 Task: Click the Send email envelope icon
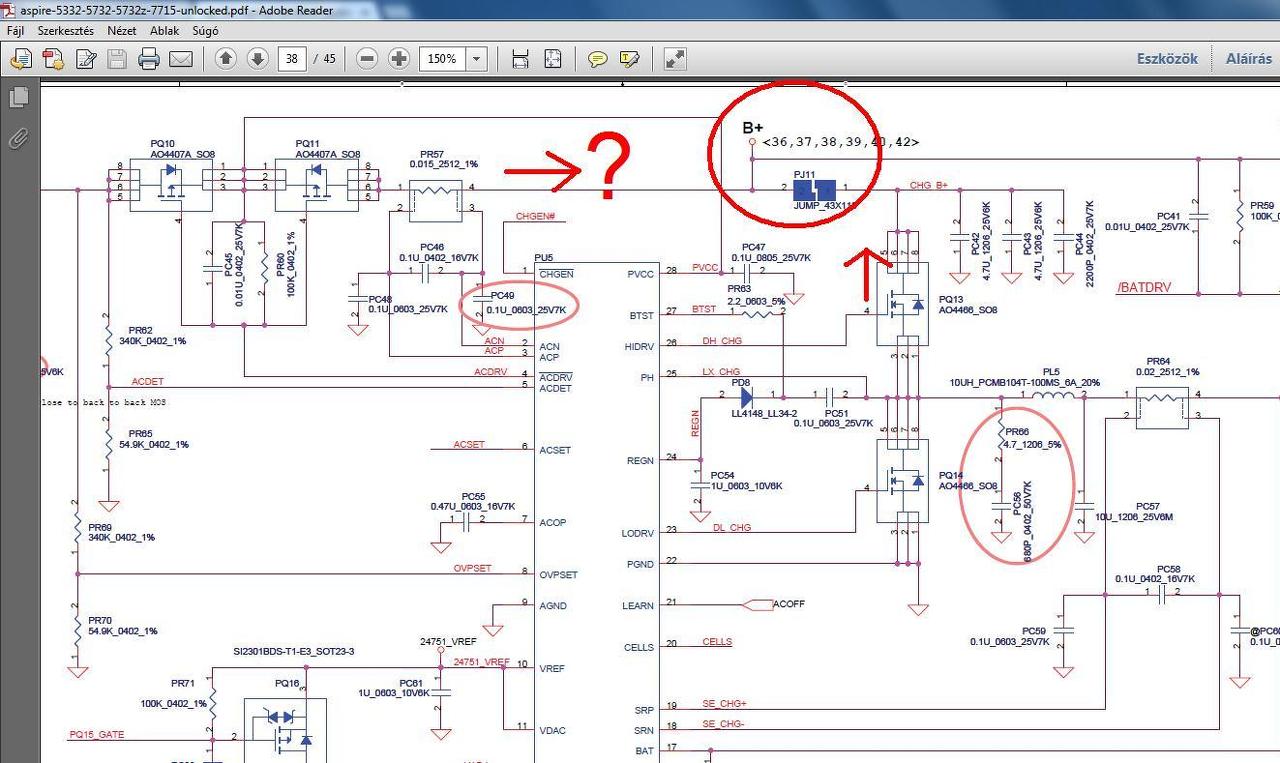click(181, 59)
